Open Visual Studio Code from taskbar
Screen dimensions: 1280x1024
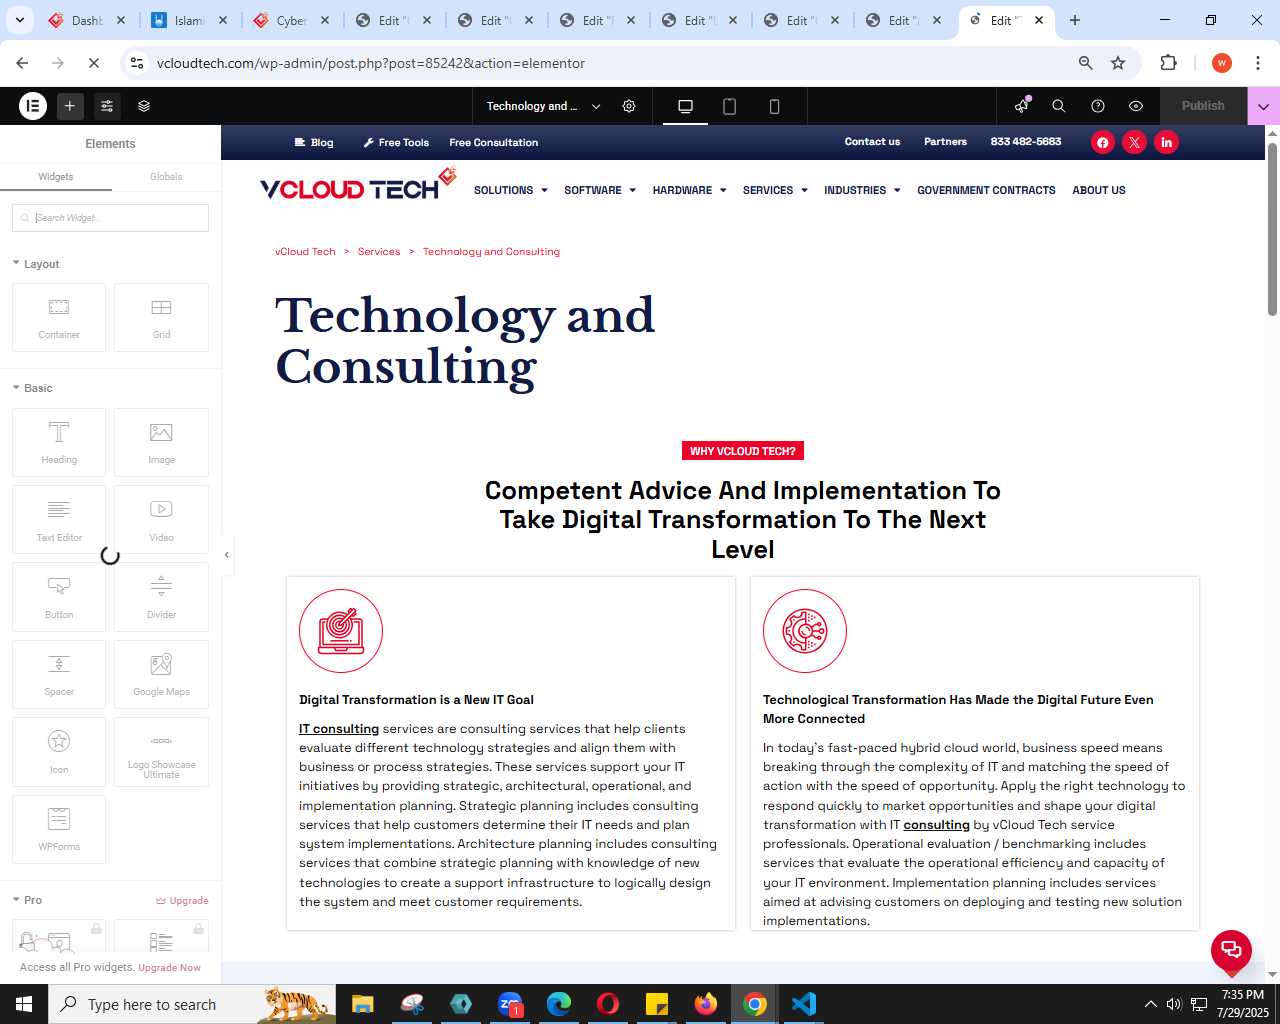click(x=804, y=1004)
